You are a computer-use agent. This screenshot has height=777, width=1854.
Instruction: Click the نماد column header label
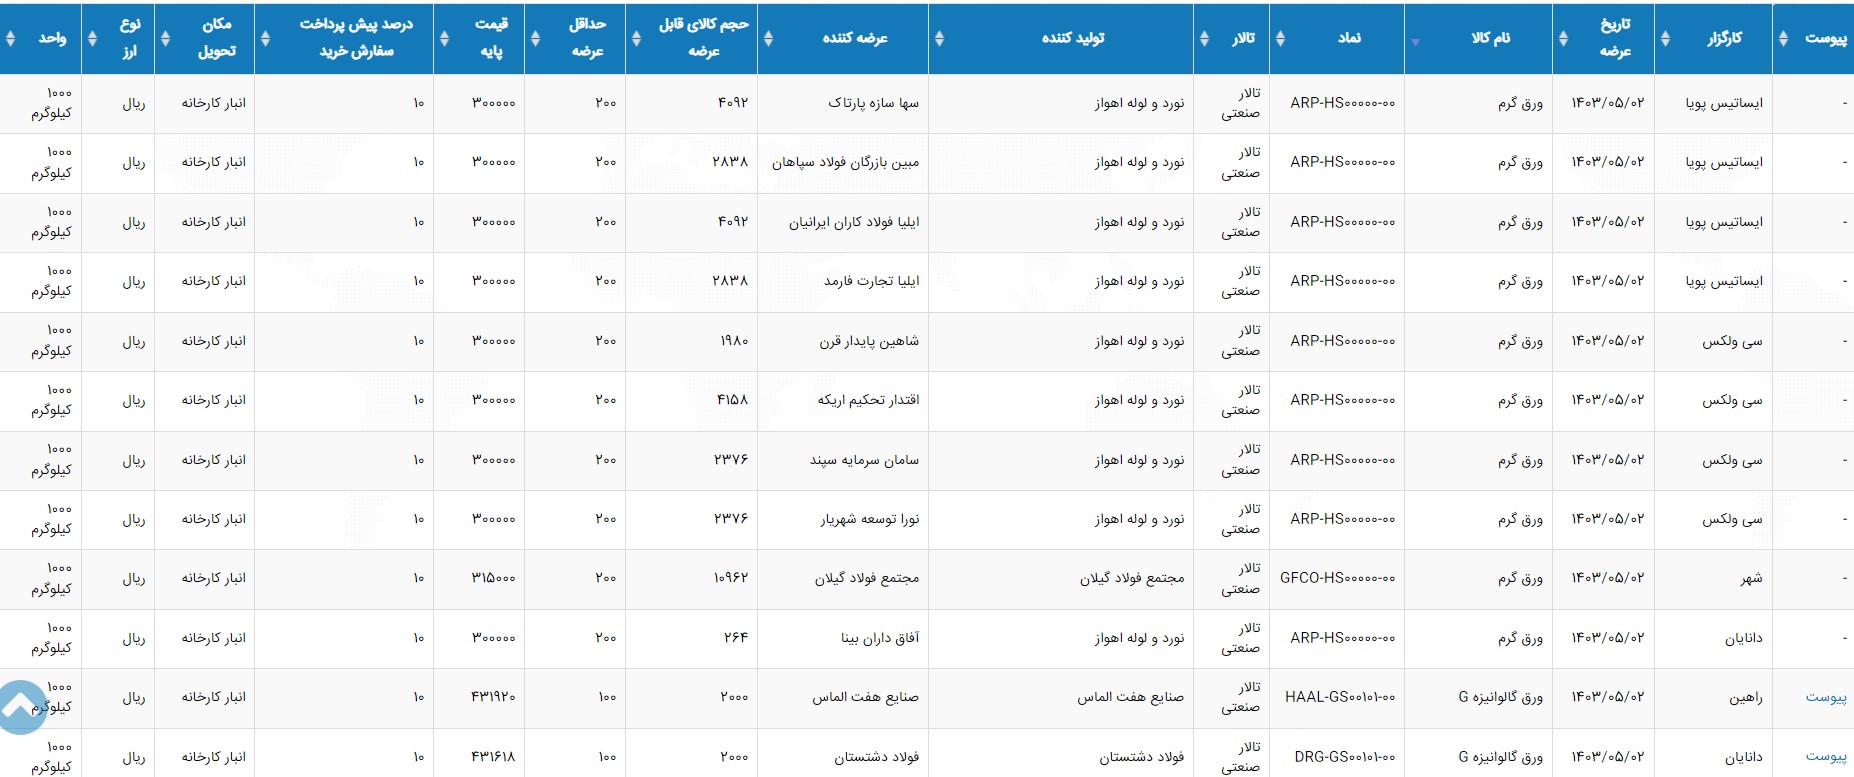(x=1350, y=38)
